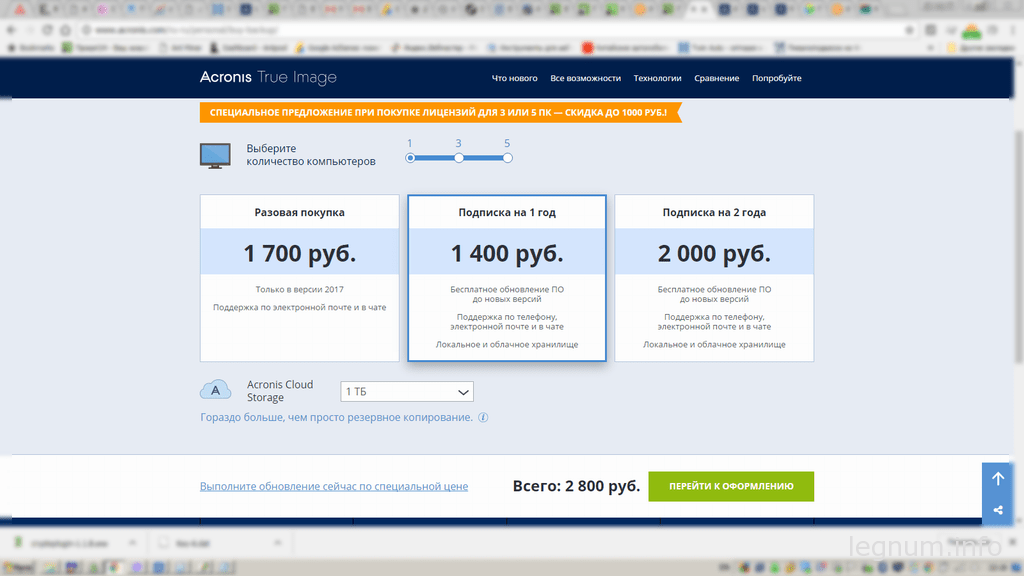Click the Выберите количество компьютеров label
This screenshot has width=1024, height=576.
coord(311,155)
